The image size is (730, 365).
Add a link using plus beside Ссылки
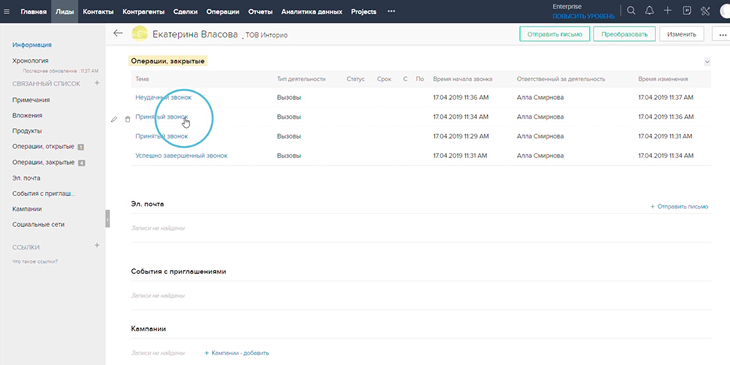(97, 245)
